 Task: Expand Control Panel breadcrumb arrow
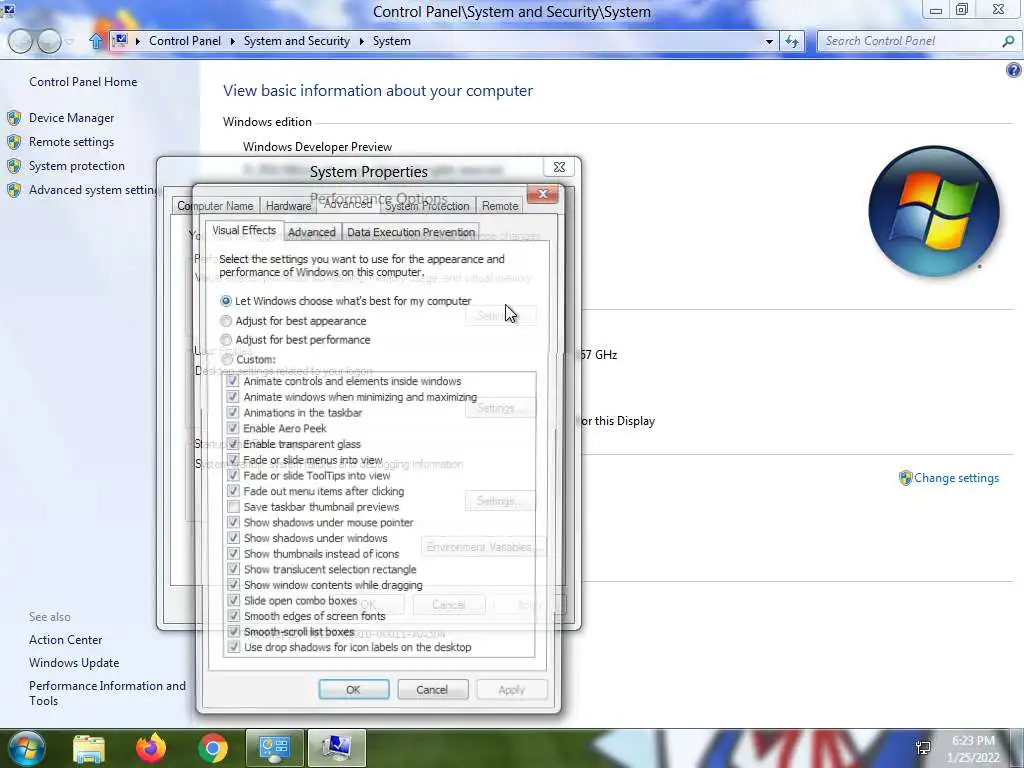coord(232,41)
